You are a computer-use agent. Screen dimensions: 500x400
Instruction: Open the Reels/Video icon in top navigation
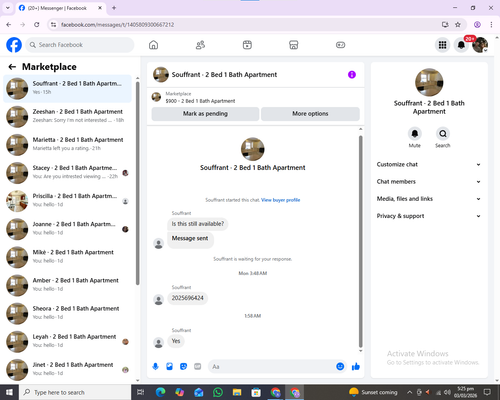pyautogui.click(x=247, y=45)
